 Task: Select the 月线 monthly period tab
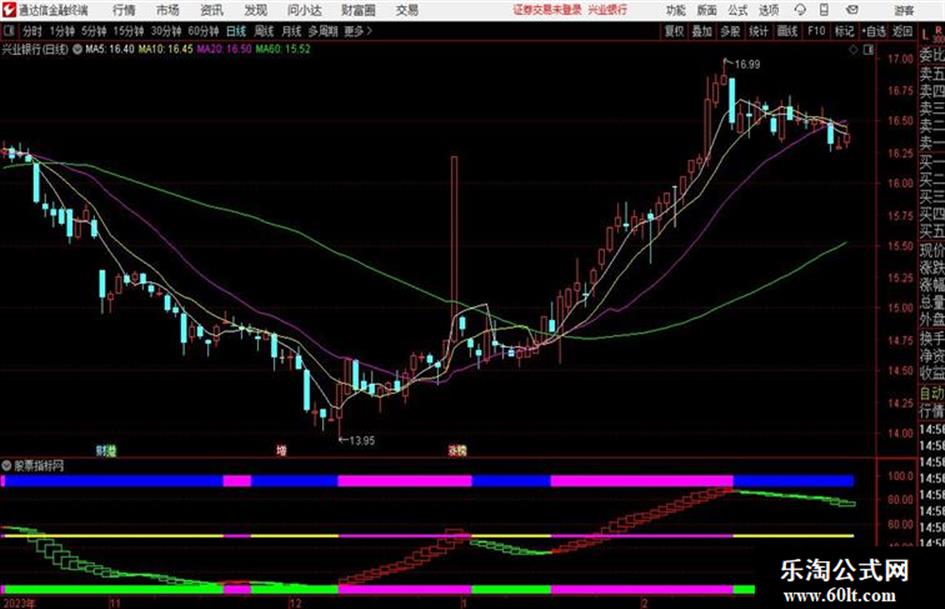coord(292,31)
